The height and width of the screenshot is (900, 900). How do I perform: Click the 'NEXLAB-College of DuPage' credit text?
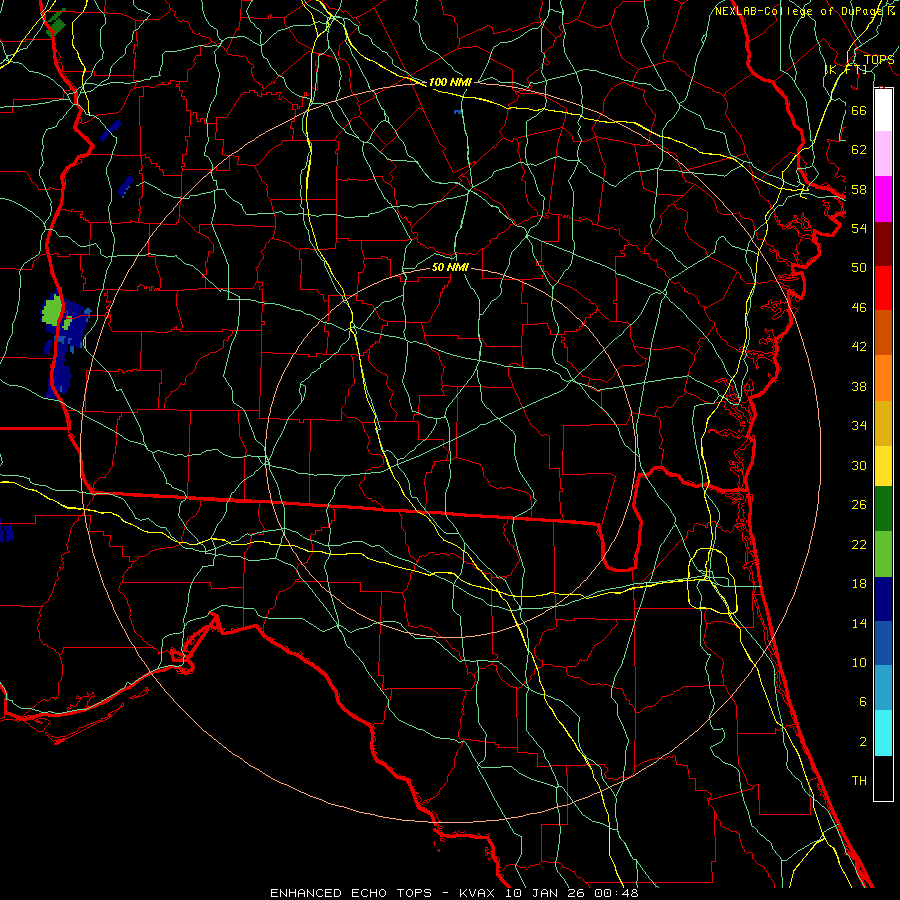coord(801,11)
